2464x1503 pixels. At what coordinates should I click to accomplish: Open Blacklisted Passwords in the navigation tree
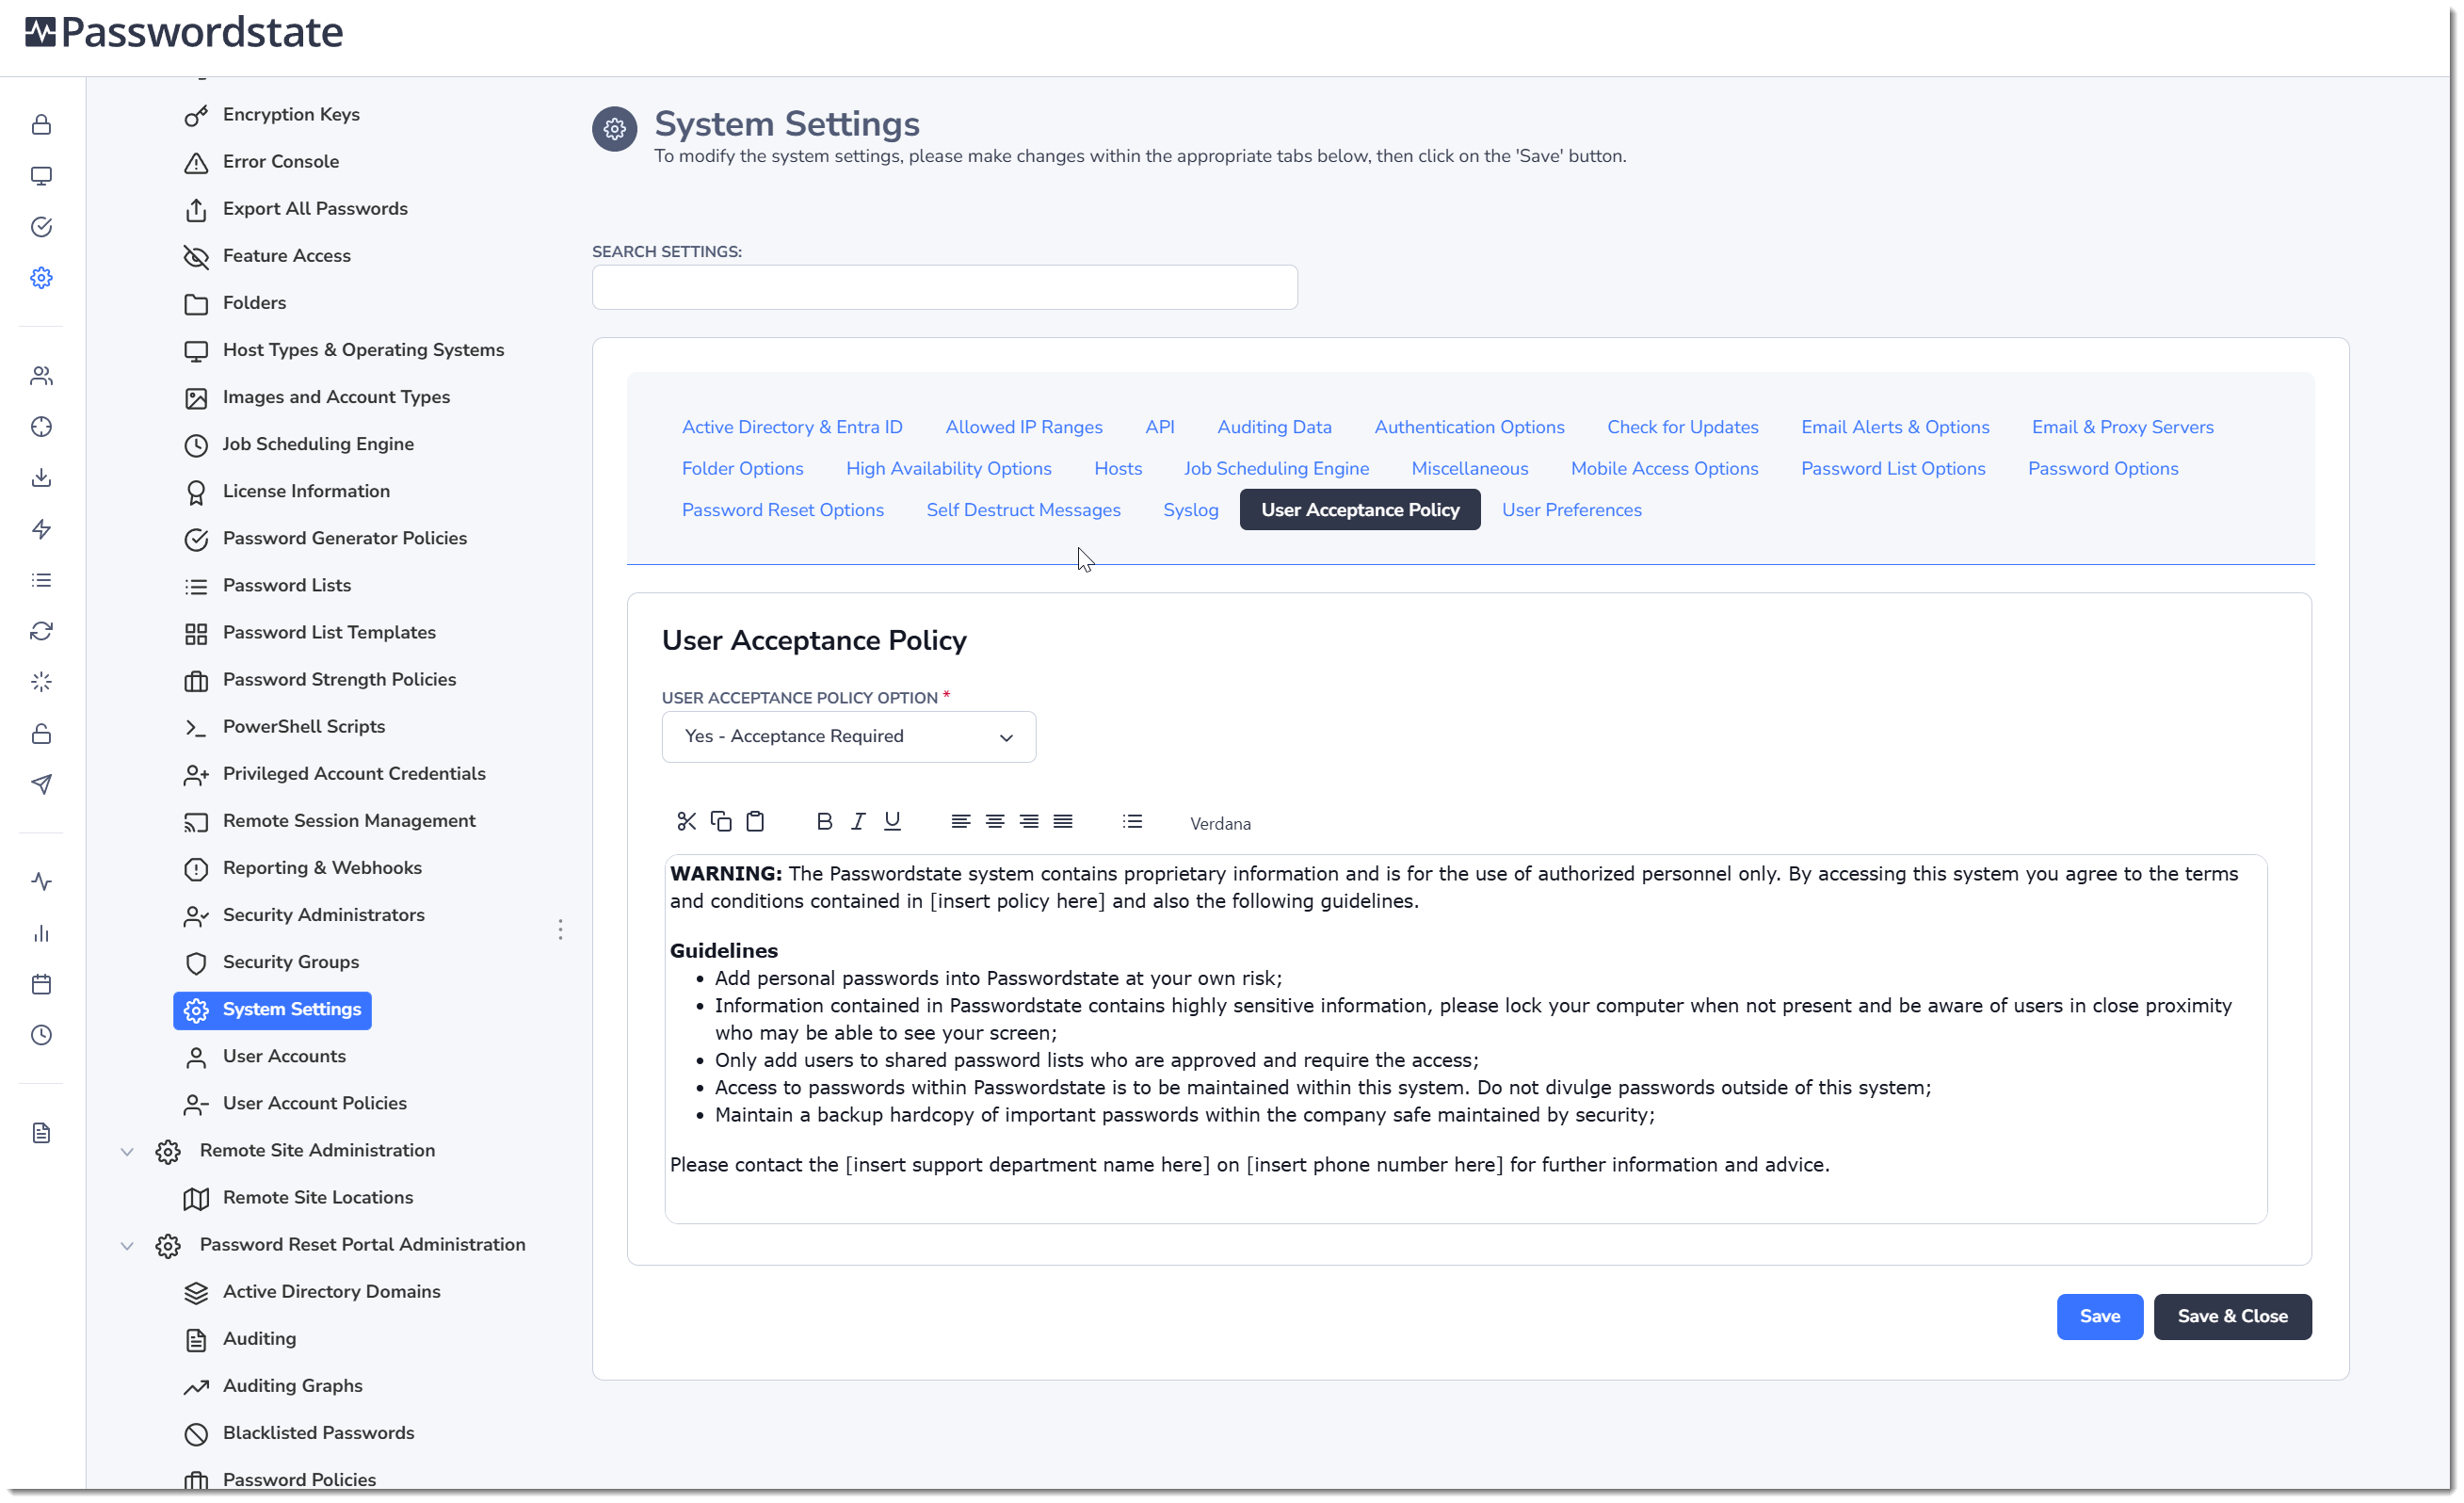(x=318, y=1434)
